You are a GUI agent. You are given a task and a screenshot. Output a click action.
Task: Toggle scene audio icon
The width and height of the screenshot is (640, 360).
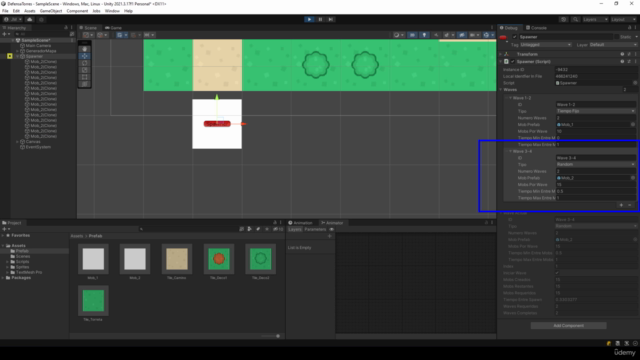pyautogui.click(x=436, y=35)
